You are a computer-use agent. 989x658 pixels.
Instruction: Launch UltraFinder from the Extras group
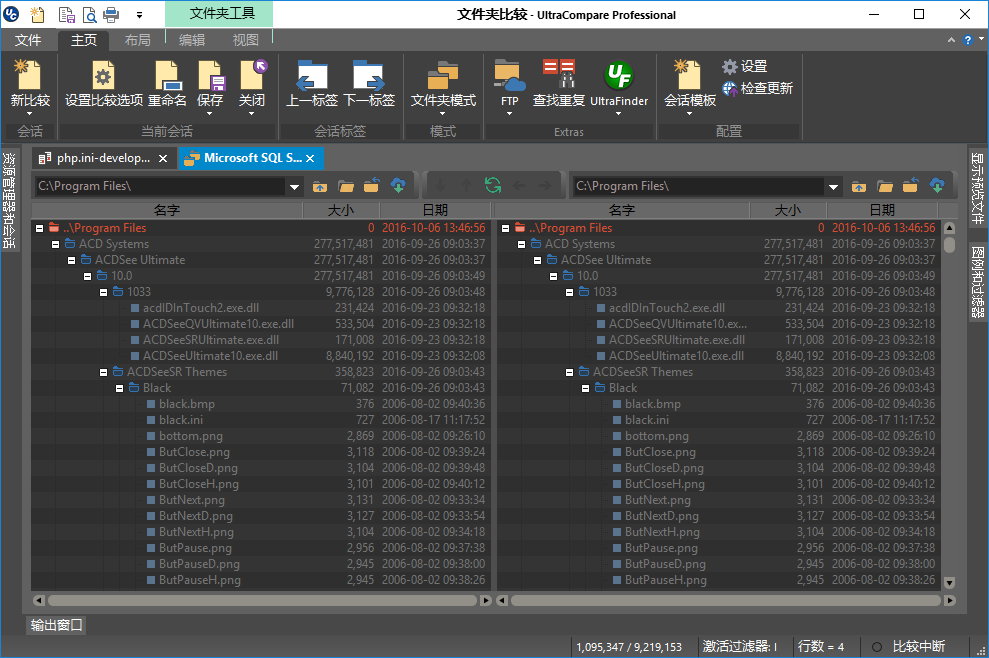click(x=618, y=85)
